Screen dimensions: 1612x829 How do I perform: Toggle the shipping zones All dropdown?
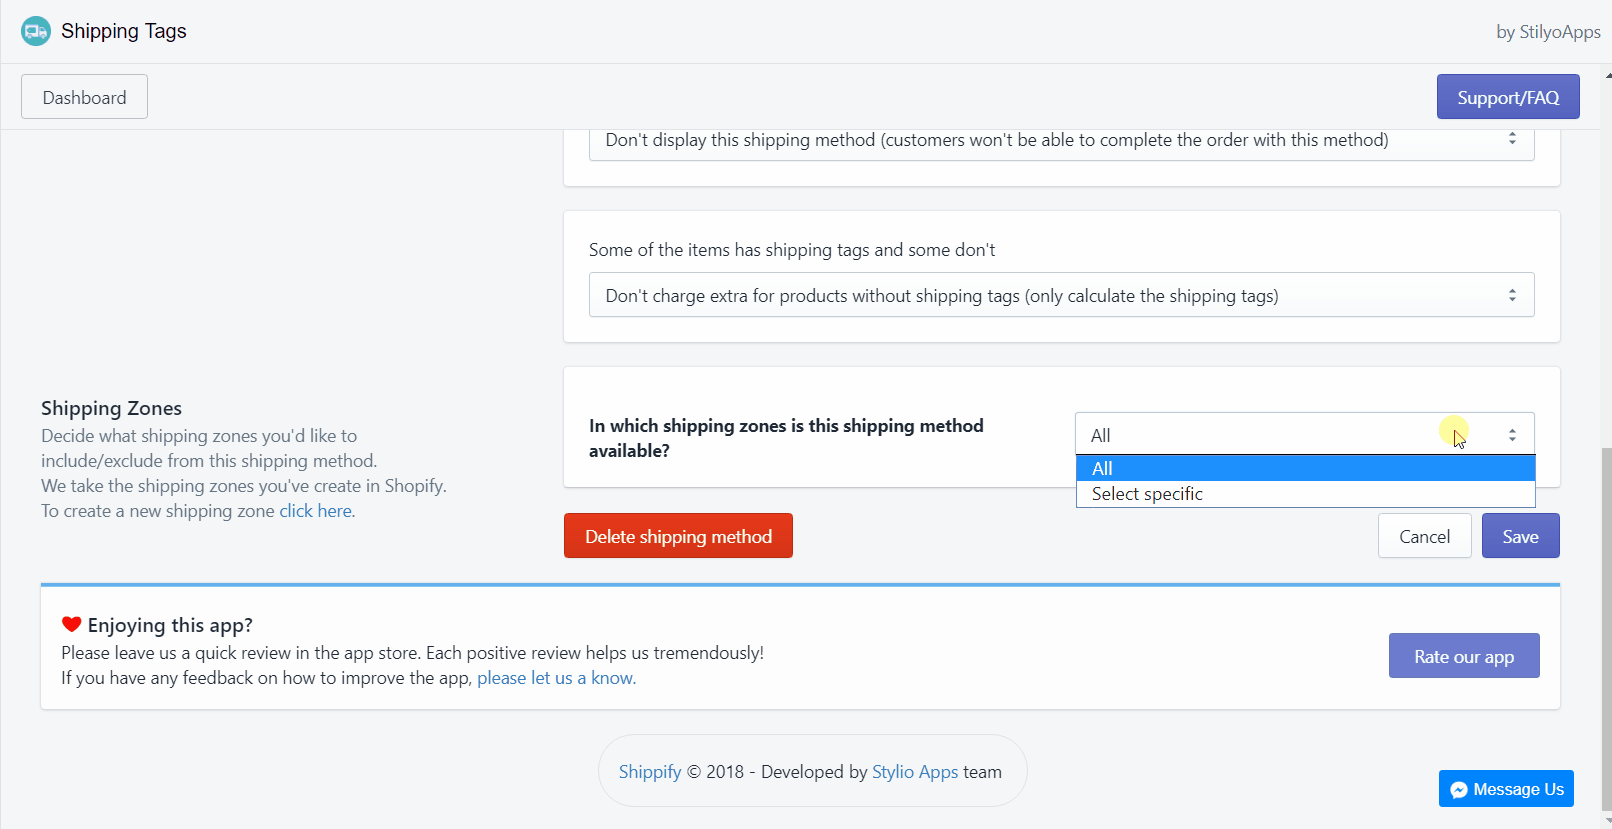1305,435
